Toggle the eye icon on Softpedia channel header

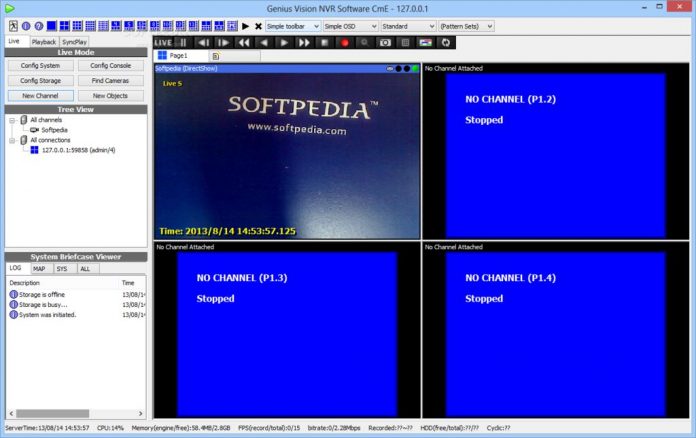(x=390, y=68)
